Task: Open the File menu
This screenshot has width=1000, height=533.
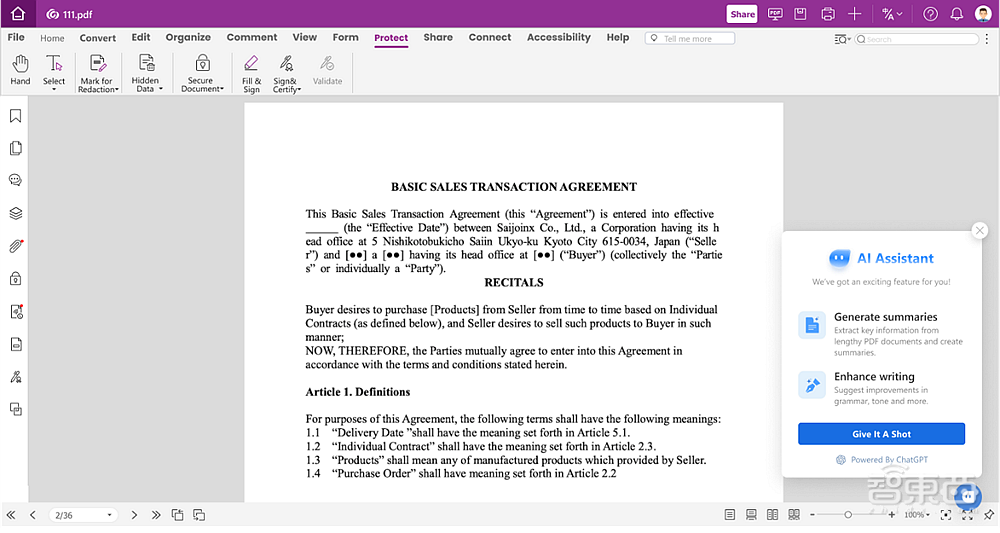Action: pyautogui.click(x=16, y=38)
